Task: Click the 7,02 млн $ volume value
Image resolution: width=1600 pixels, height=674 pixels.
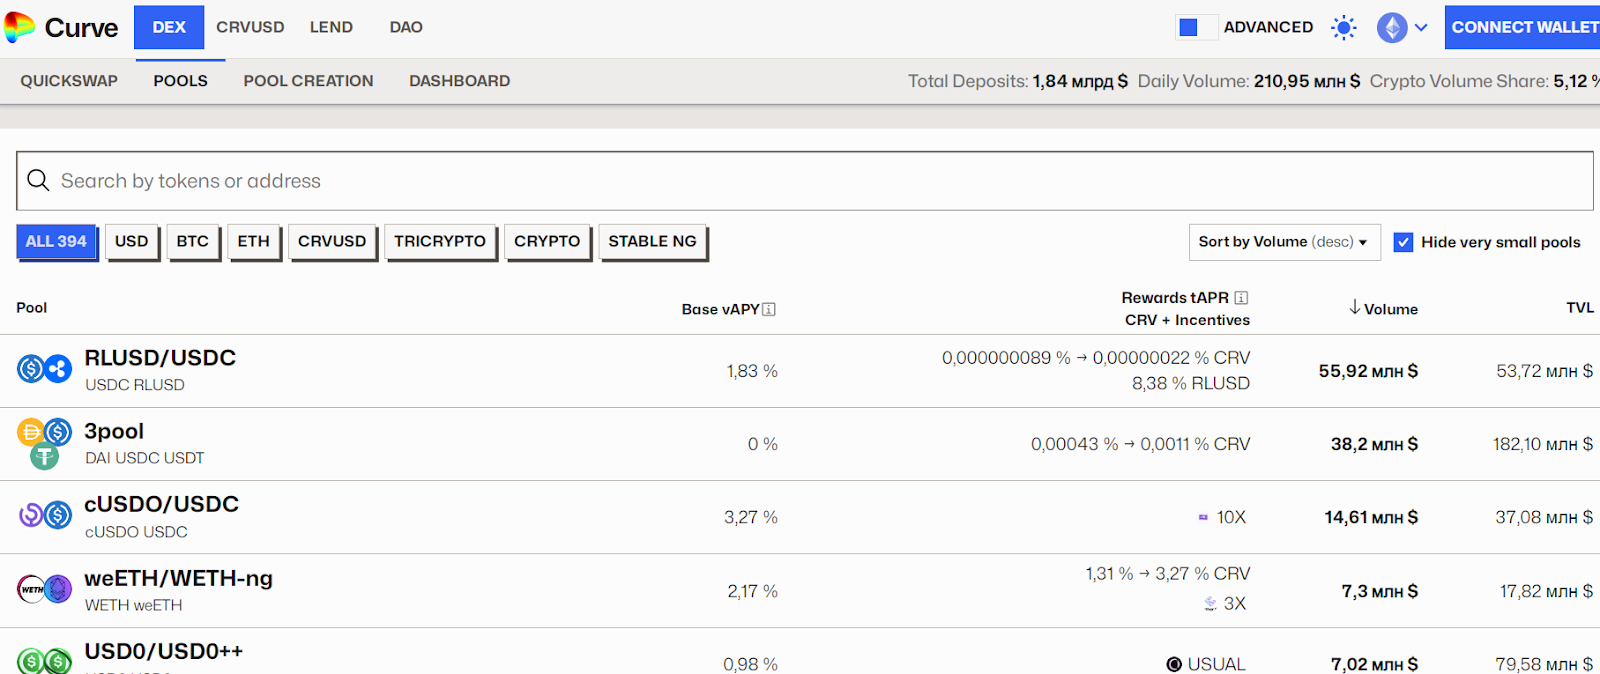Action: 1374,664
